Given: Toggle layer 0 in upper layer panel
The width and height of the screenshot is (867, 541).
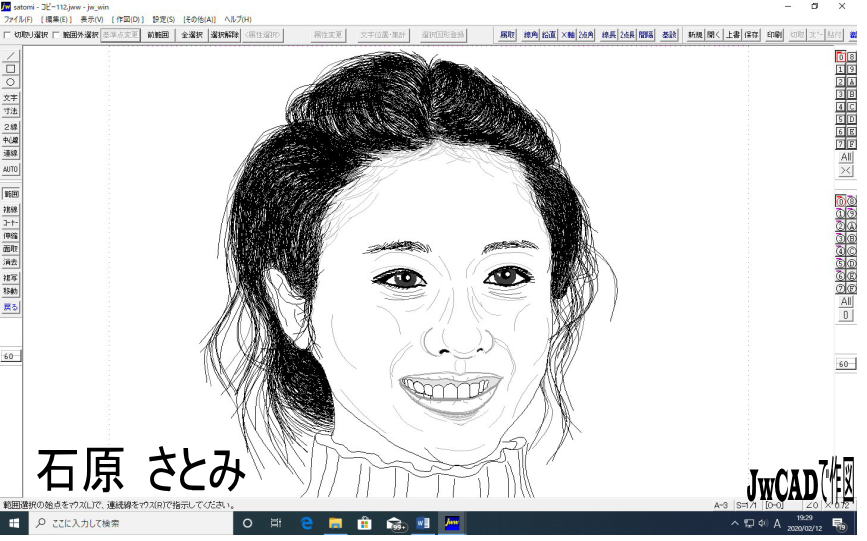Looking at the screenshot, I should pos(840,57).
